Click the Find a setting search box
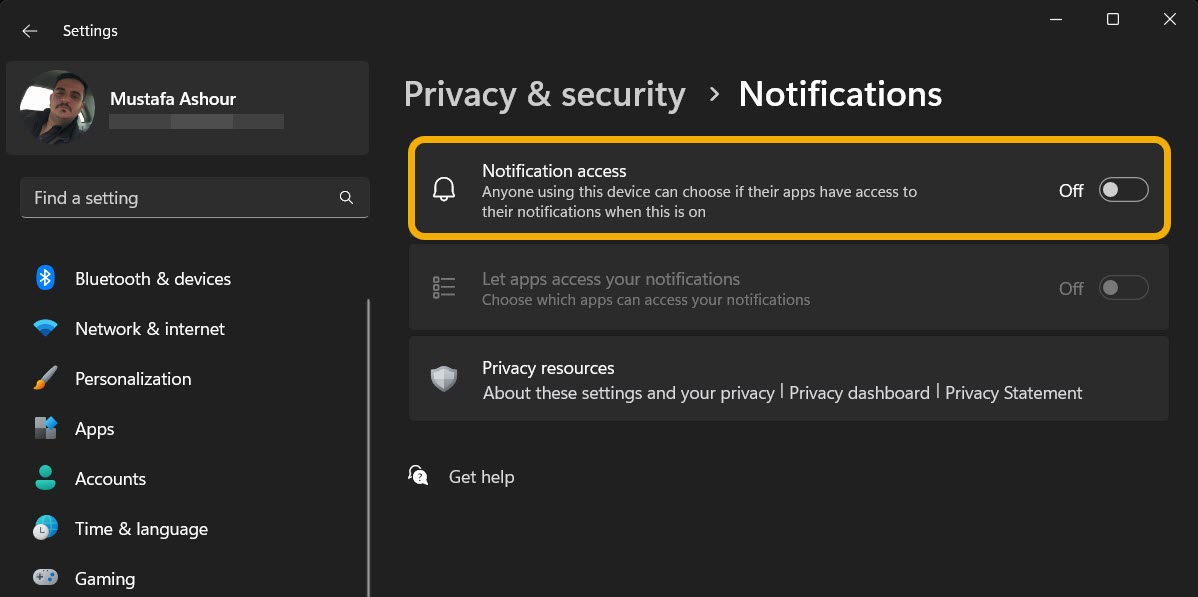 pos(180,197)
